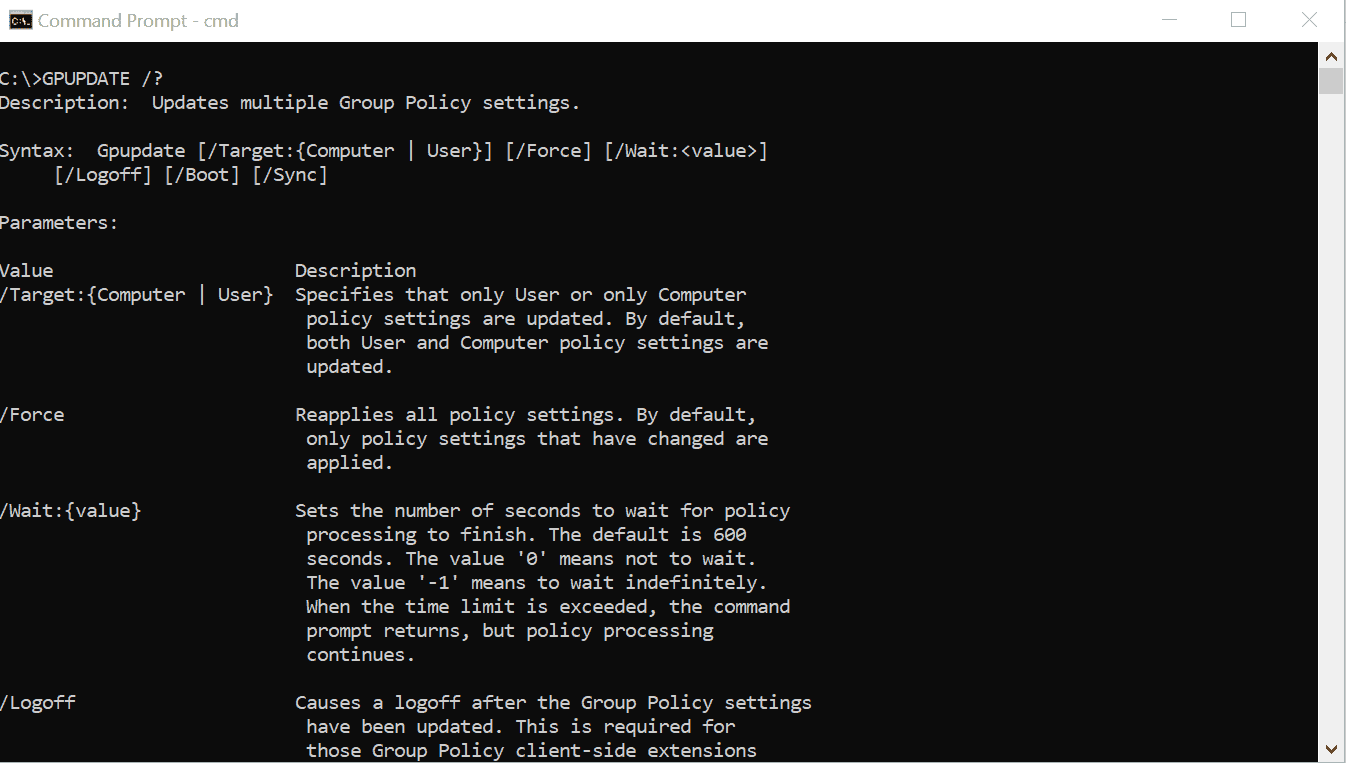Screen dimensions: 1346x763
Task: Click the 'Value' column header
Action: click(27, 271)
